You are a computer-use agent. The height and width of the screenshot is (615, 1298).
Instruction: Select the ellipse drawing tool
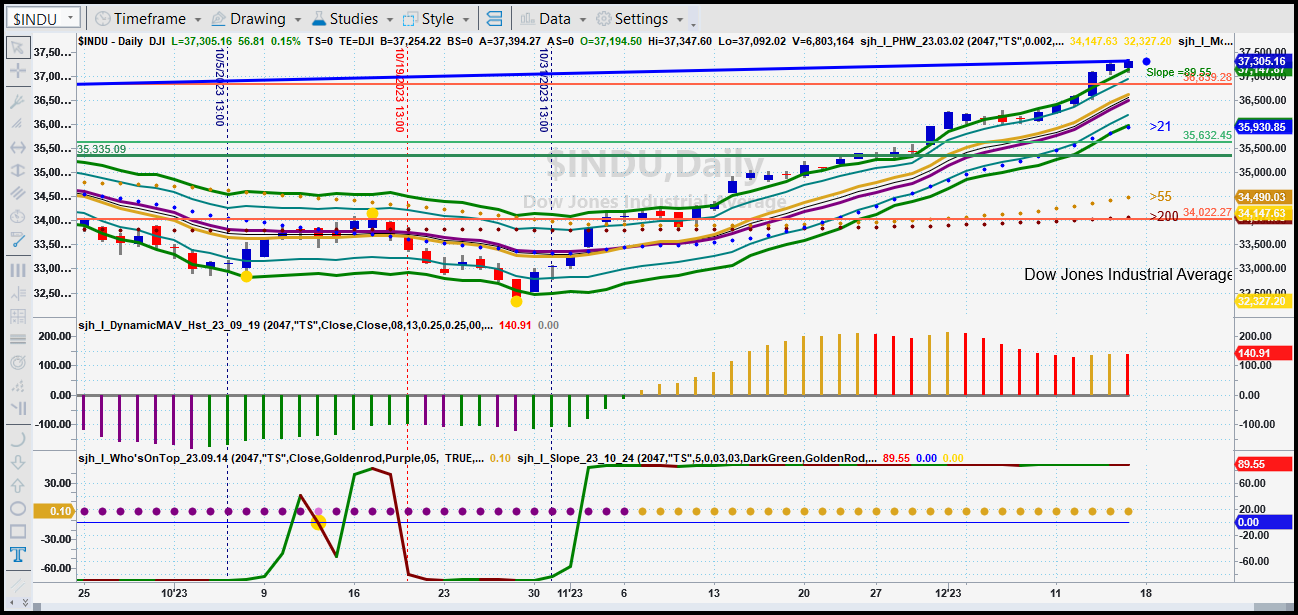(17, 508)
